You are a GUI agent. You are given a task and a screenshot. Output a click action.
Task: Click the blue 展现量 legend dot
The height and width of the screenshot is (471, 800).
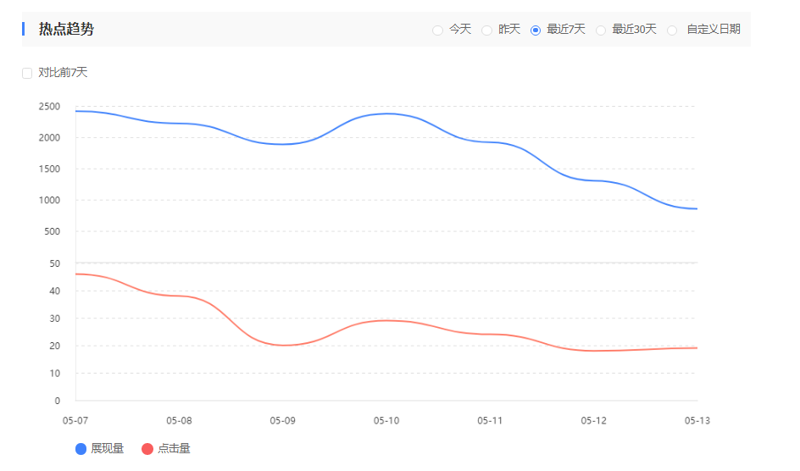[81, 448]
